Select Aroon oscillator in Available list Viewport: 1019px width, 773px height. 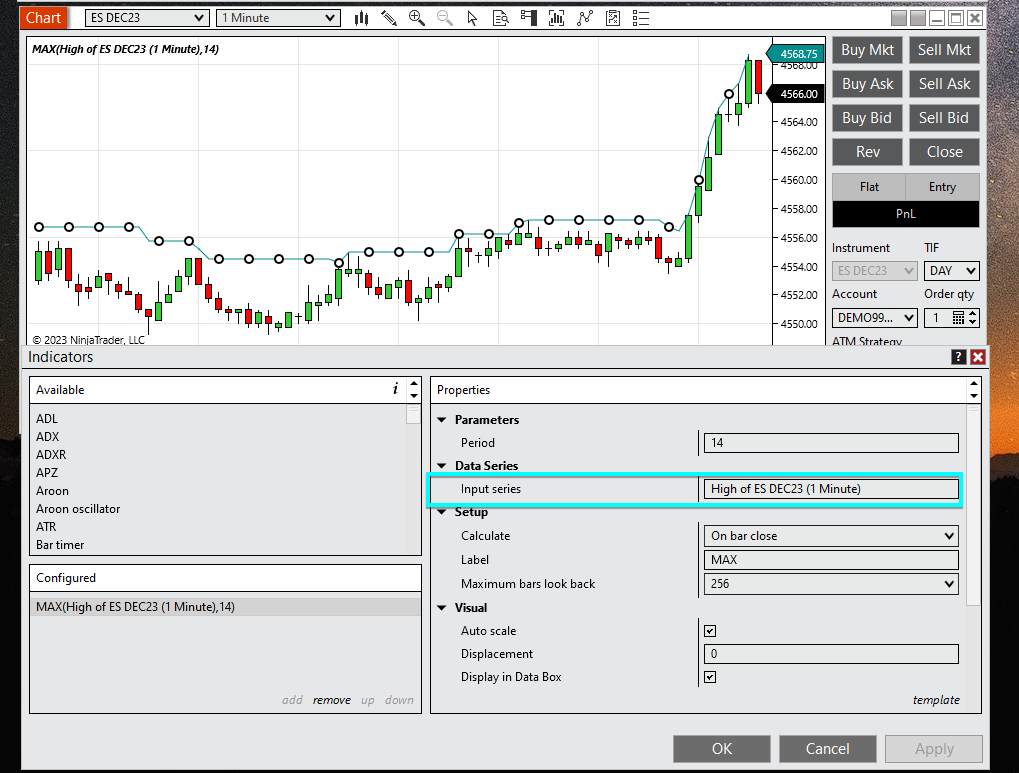click(78, 509)
